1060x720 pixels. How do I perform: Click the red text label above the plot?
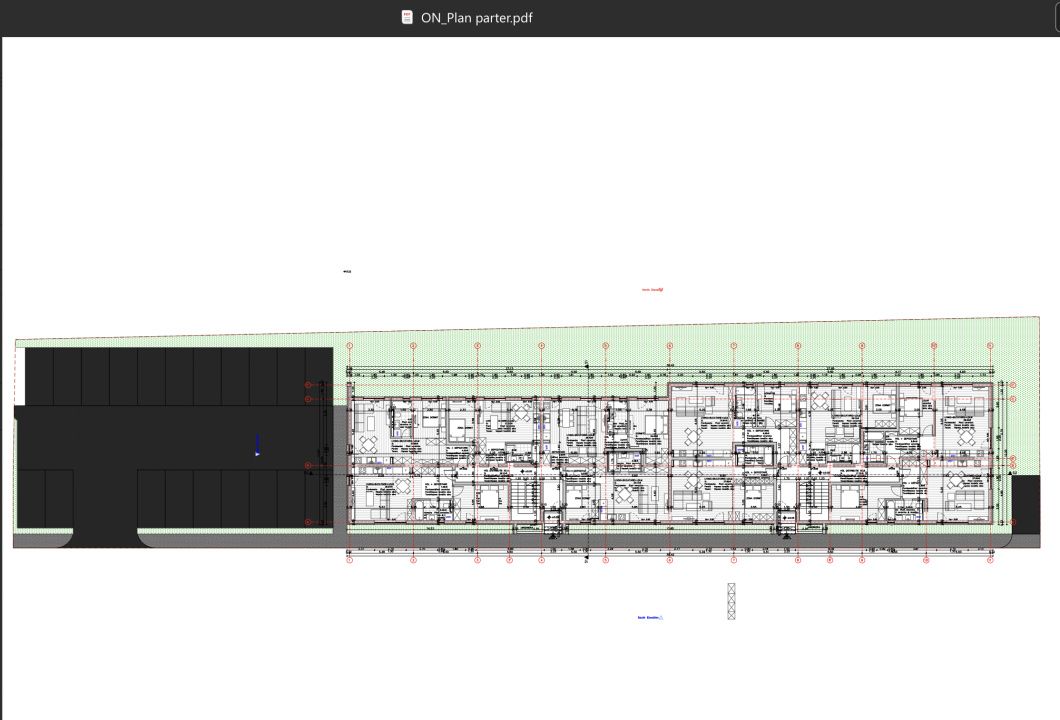click(652, 289)
